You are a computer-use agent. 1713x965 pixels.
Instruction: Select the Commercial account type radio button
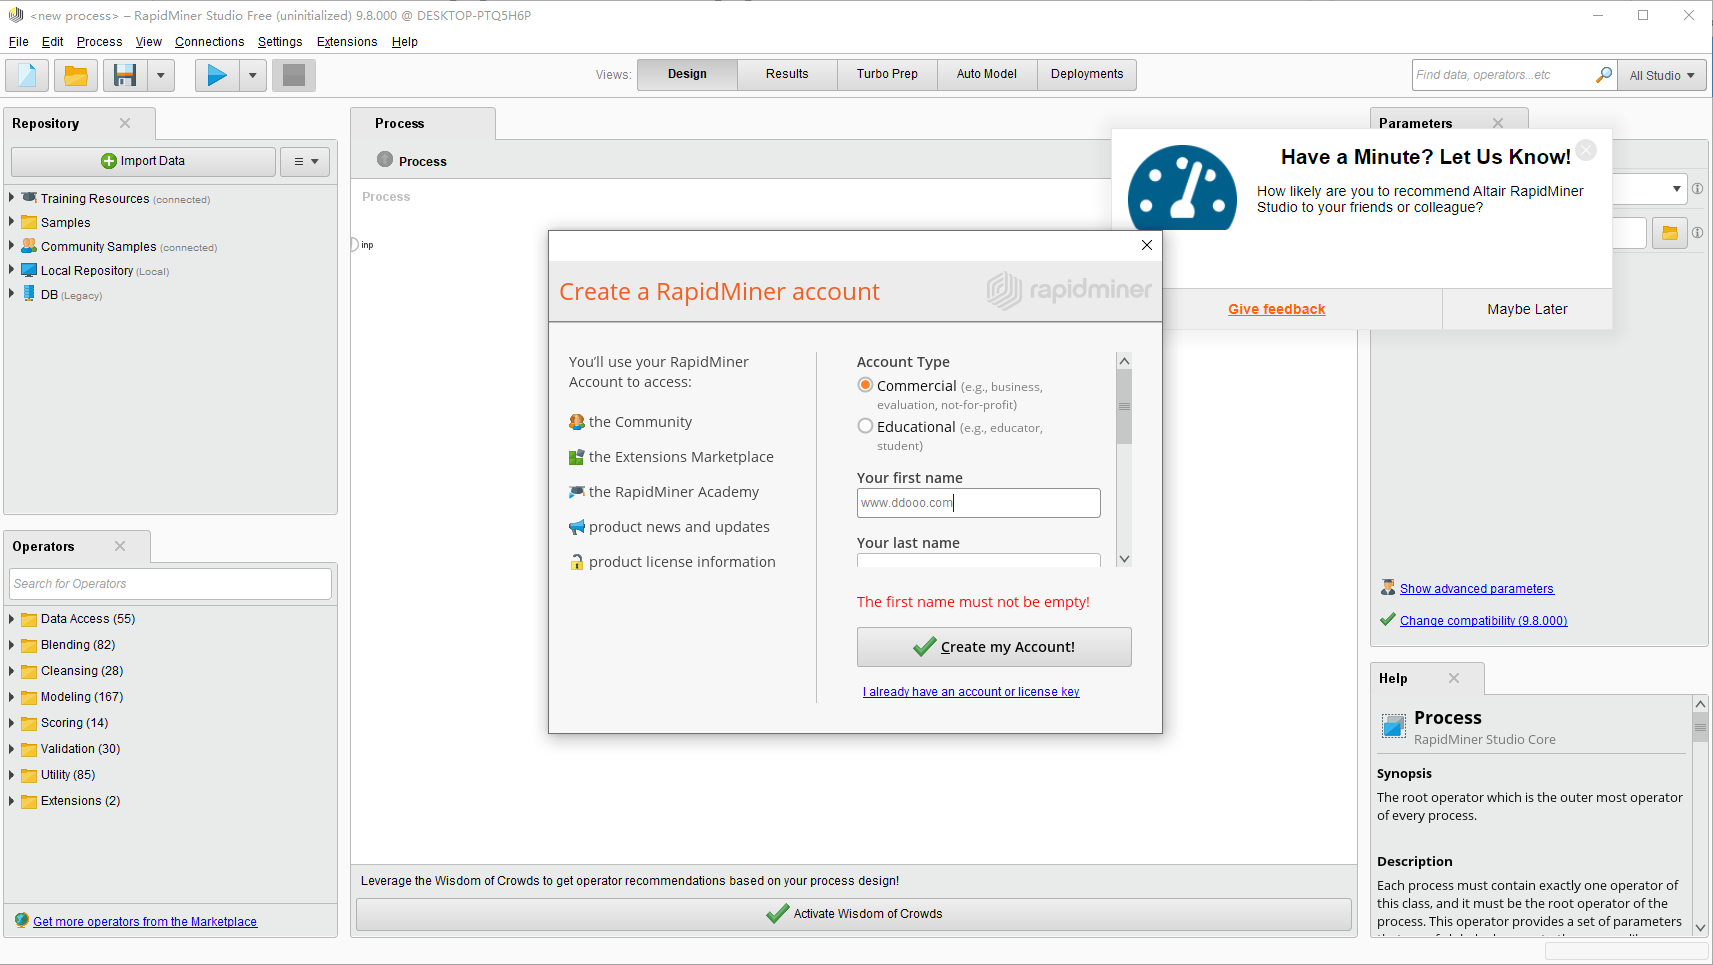[x=864, y=384]
